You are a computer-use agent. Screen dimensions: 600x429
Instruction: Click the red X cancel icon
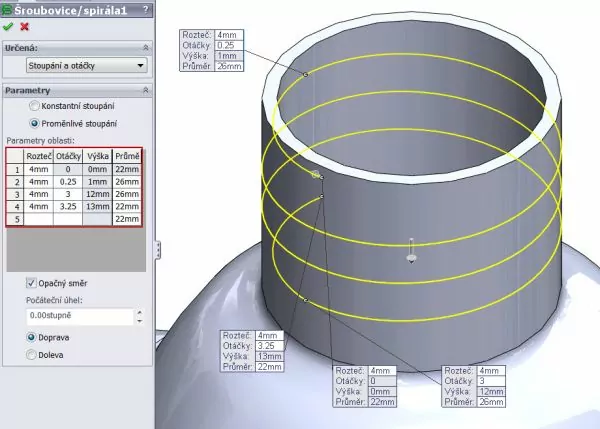24,26
